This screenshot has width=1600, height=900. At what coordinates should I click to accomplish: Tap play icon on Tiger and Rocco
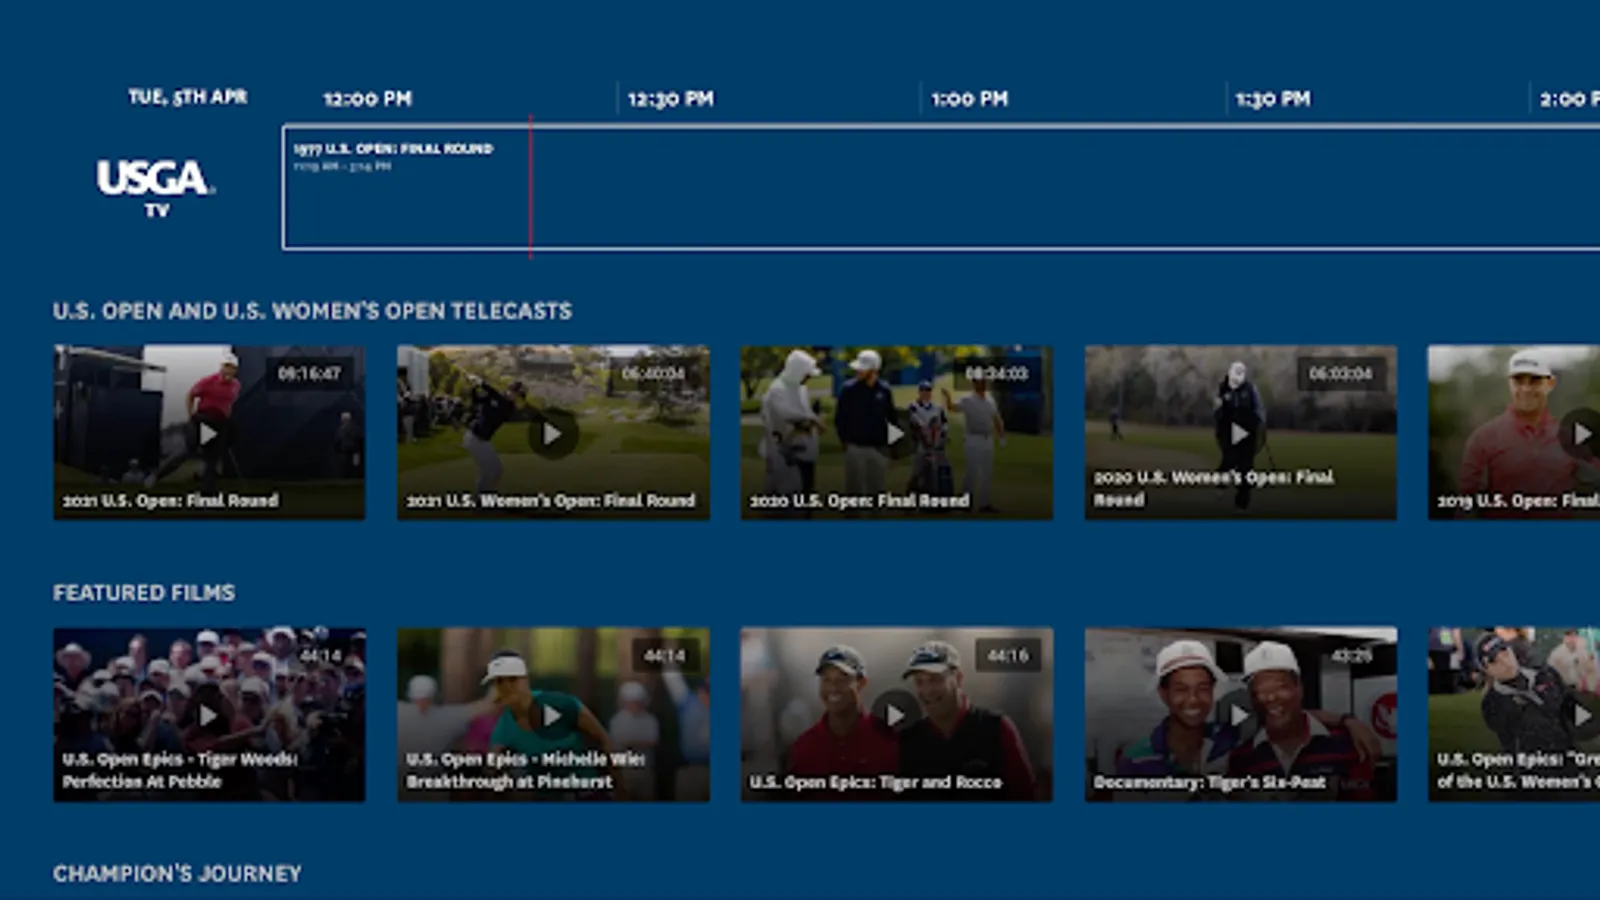click(x=896, y=716)
